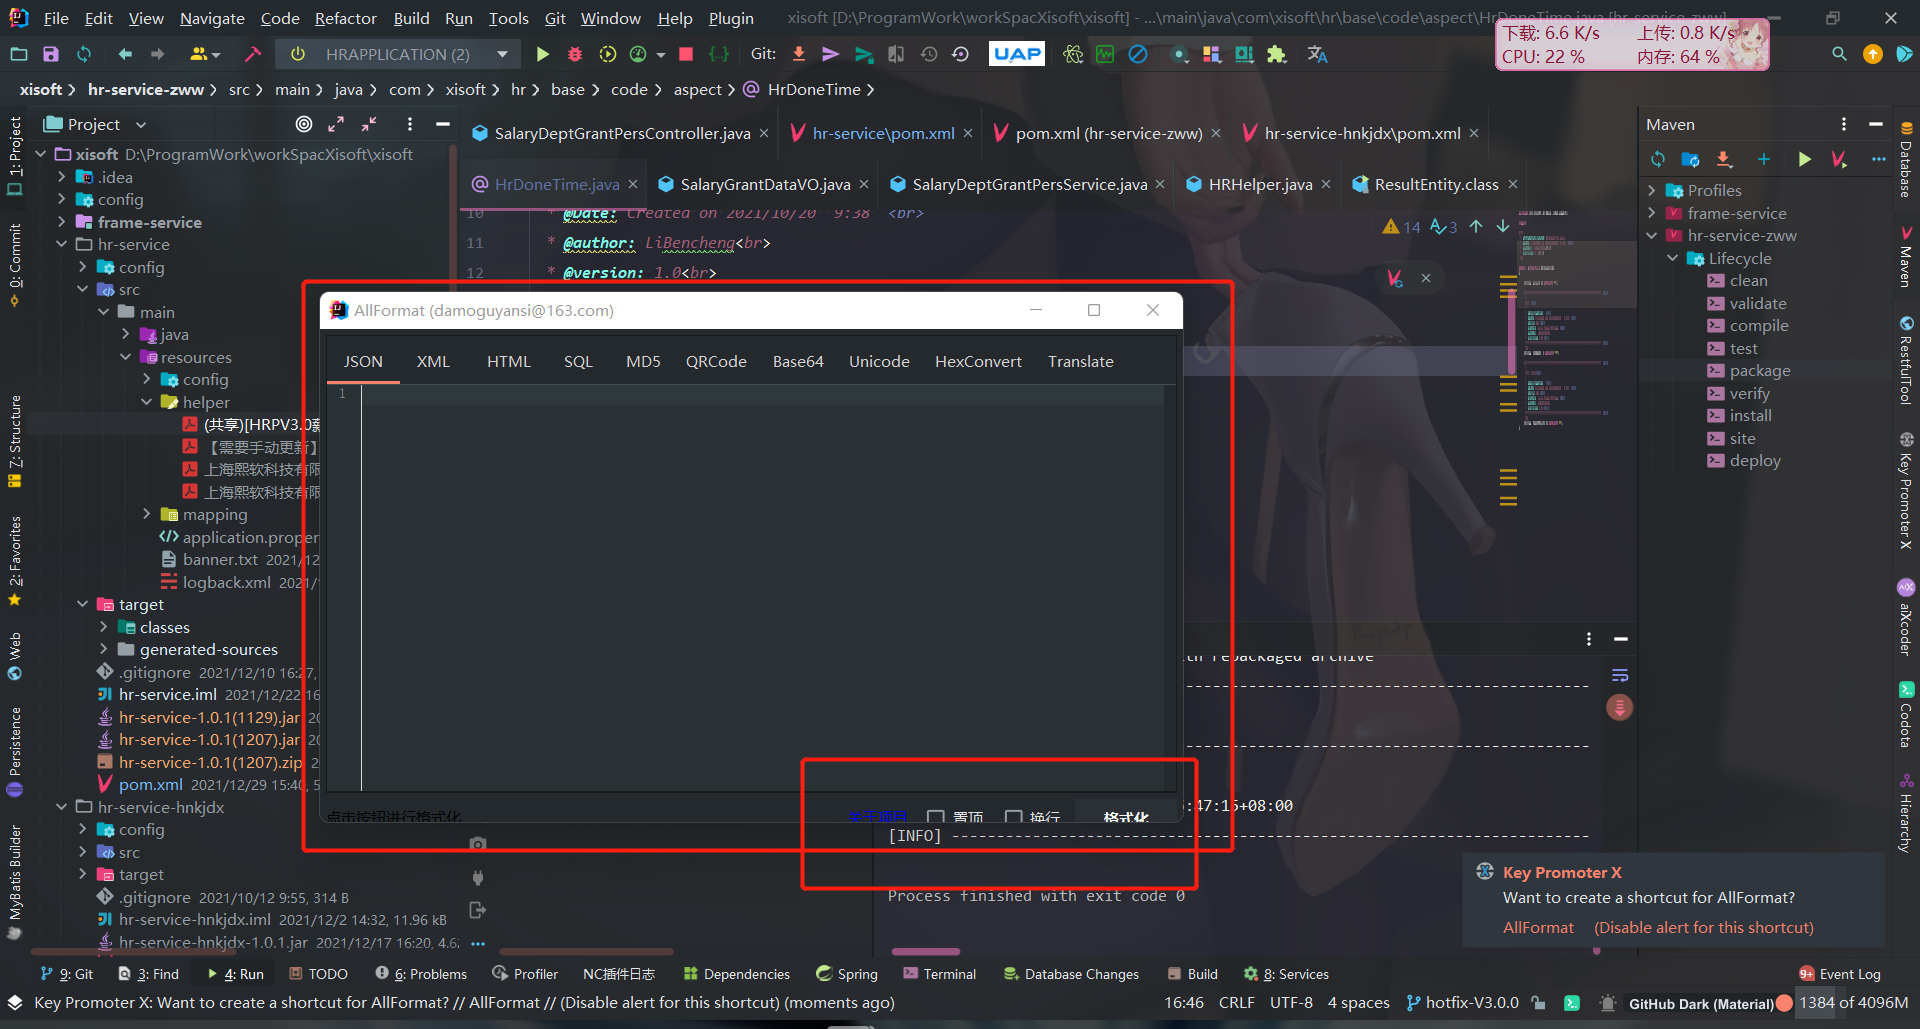Click the AllFormat link in Key Promoter popup

pyautogui.click(x=1538, y=927)
